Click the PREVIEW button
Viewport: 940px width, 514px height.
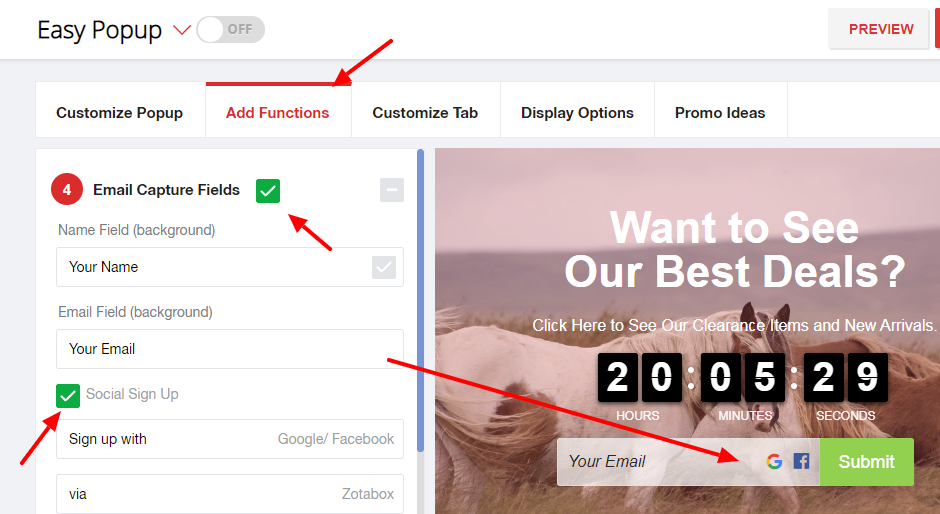point(881,29)
